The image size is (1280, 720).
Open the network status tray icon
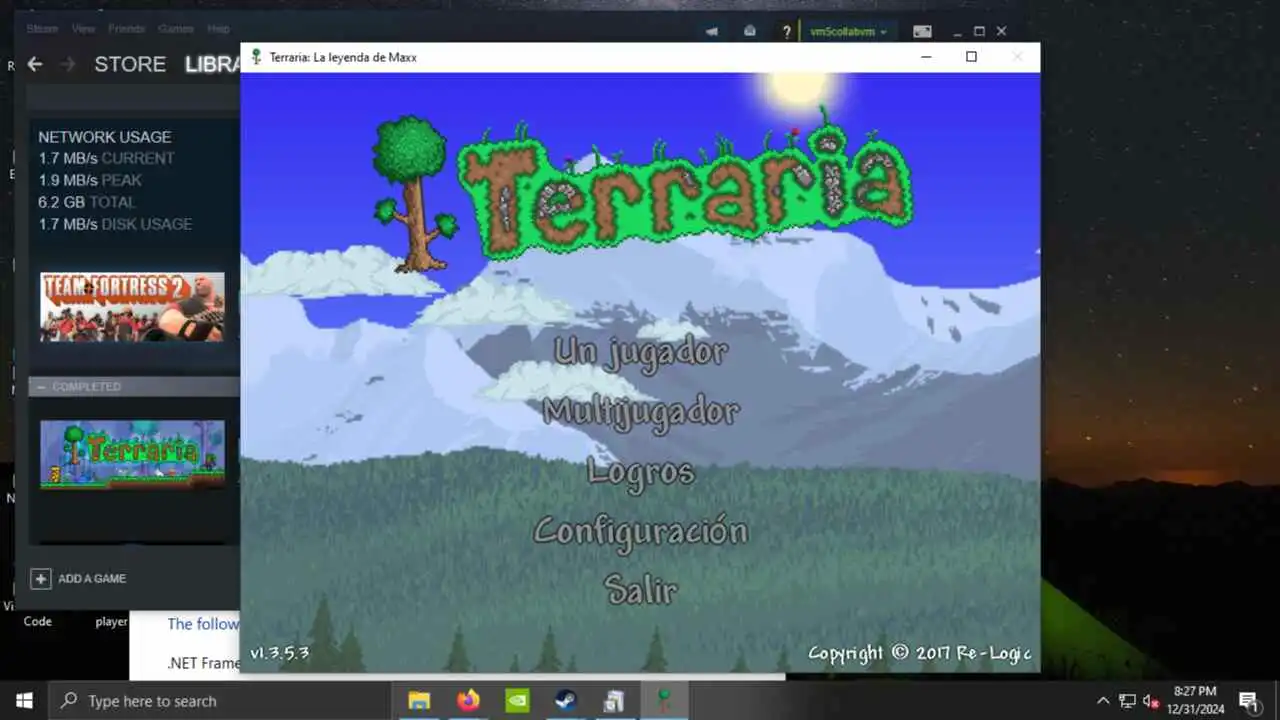click(1127, 701)
